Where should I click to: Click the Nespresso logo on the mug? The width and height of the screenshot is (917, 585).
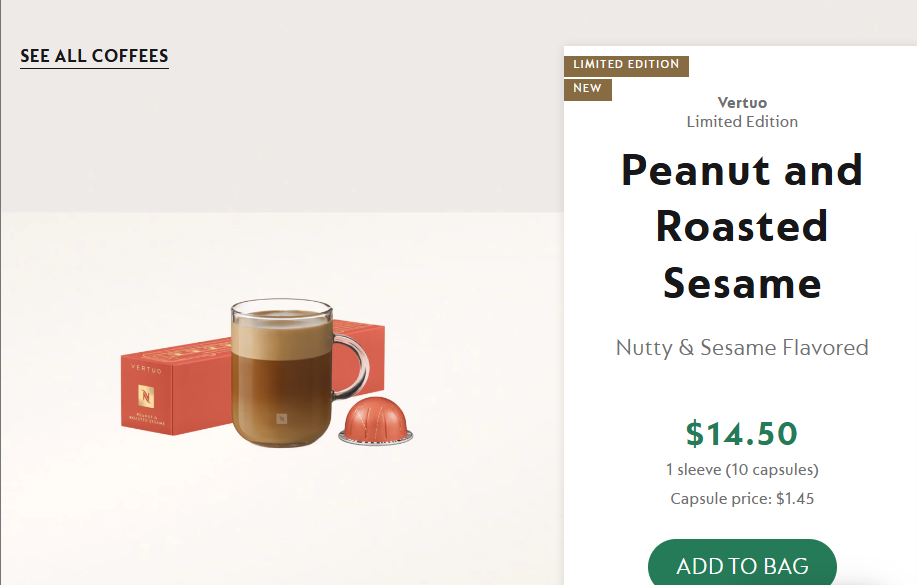[x=281, y=420]
